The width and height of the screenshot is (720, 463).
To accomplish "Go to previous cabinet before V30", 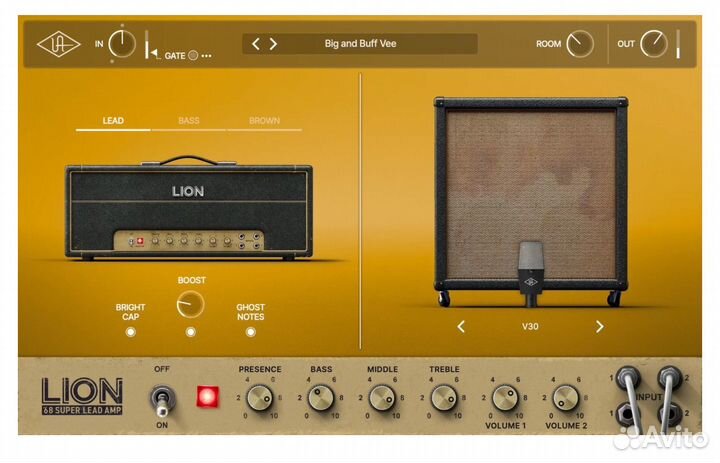I will coord(461,326).
